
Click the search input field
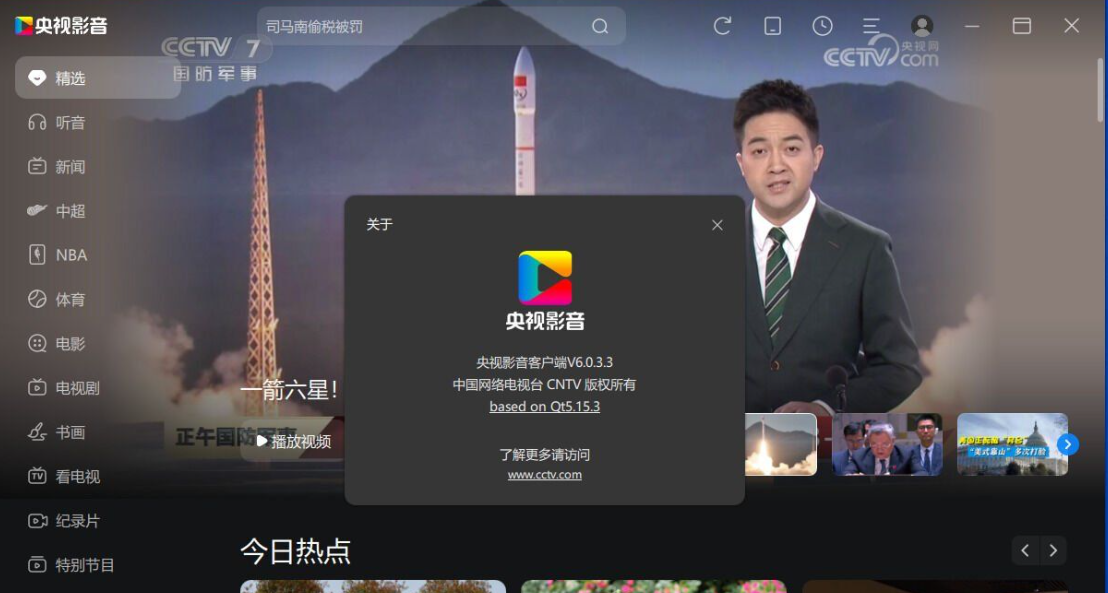coord(420,27)
